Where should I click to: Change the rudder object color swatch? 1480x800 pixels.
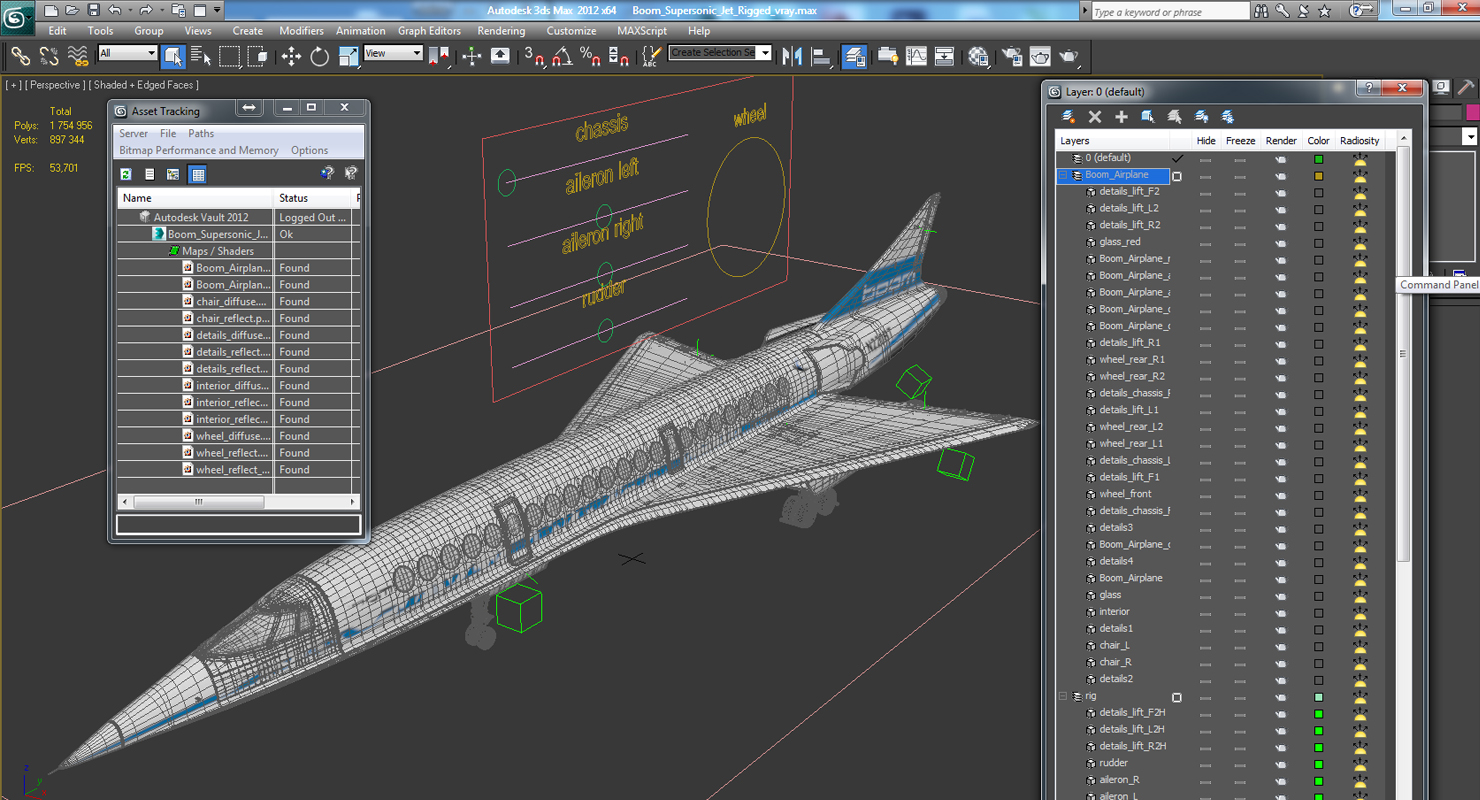pyautogui.click(x=1318, y=764)
